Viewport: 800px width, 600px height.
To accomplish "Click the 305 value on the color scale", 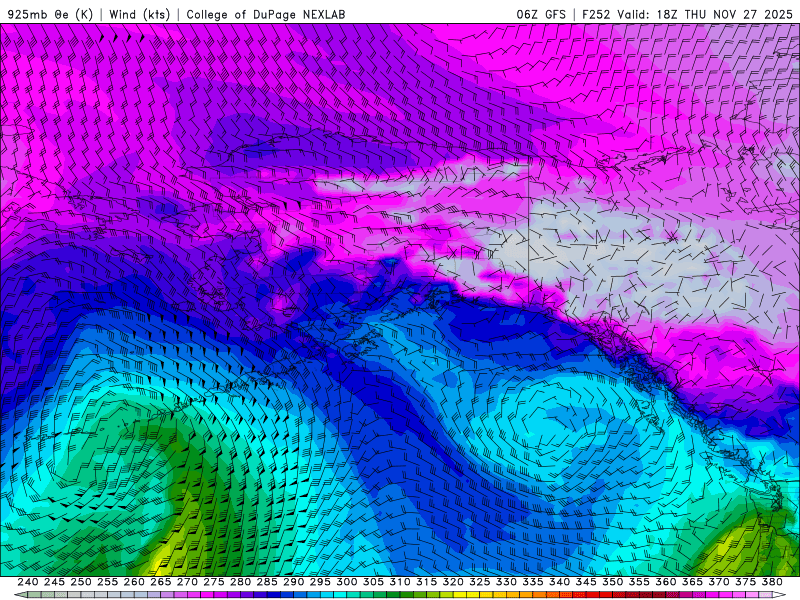I will click(x=373, y=582).
